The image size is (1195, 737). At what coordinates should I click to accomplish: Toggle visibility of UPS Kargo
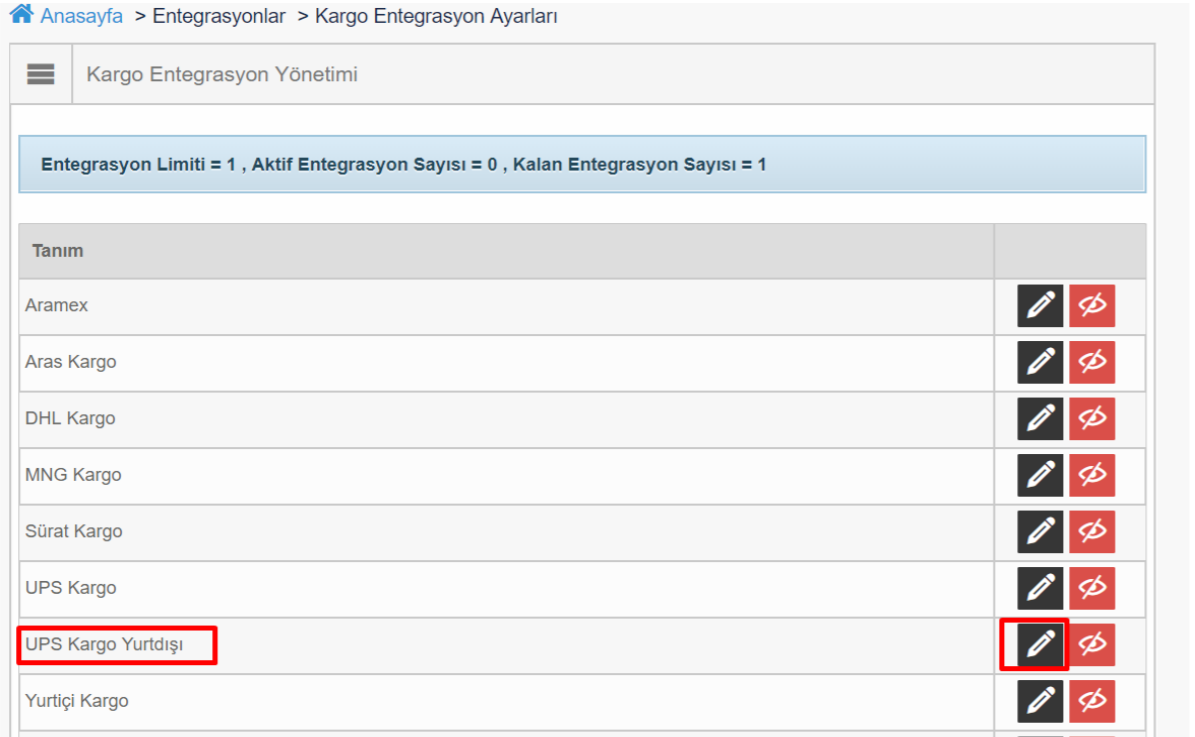pos(1091,588)
